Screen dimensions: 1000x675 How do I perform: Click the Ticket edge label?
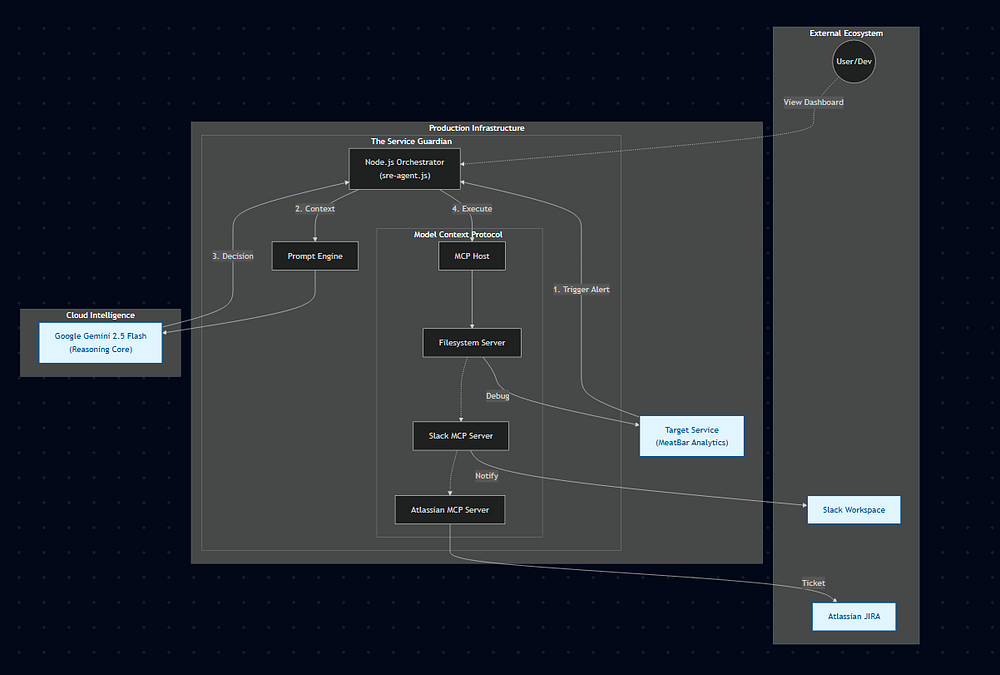tap(813, 583)
